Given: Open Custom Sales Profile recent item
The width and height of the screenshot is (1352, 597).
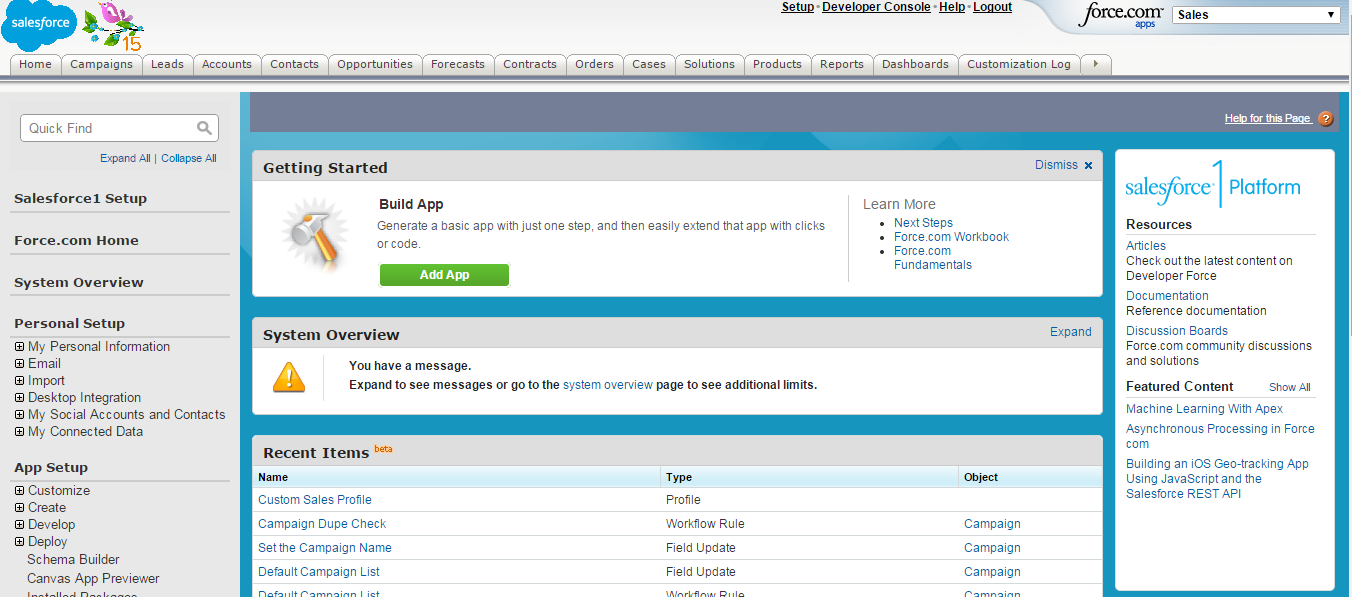Looking at the screenshot, I should click(315, 500).
